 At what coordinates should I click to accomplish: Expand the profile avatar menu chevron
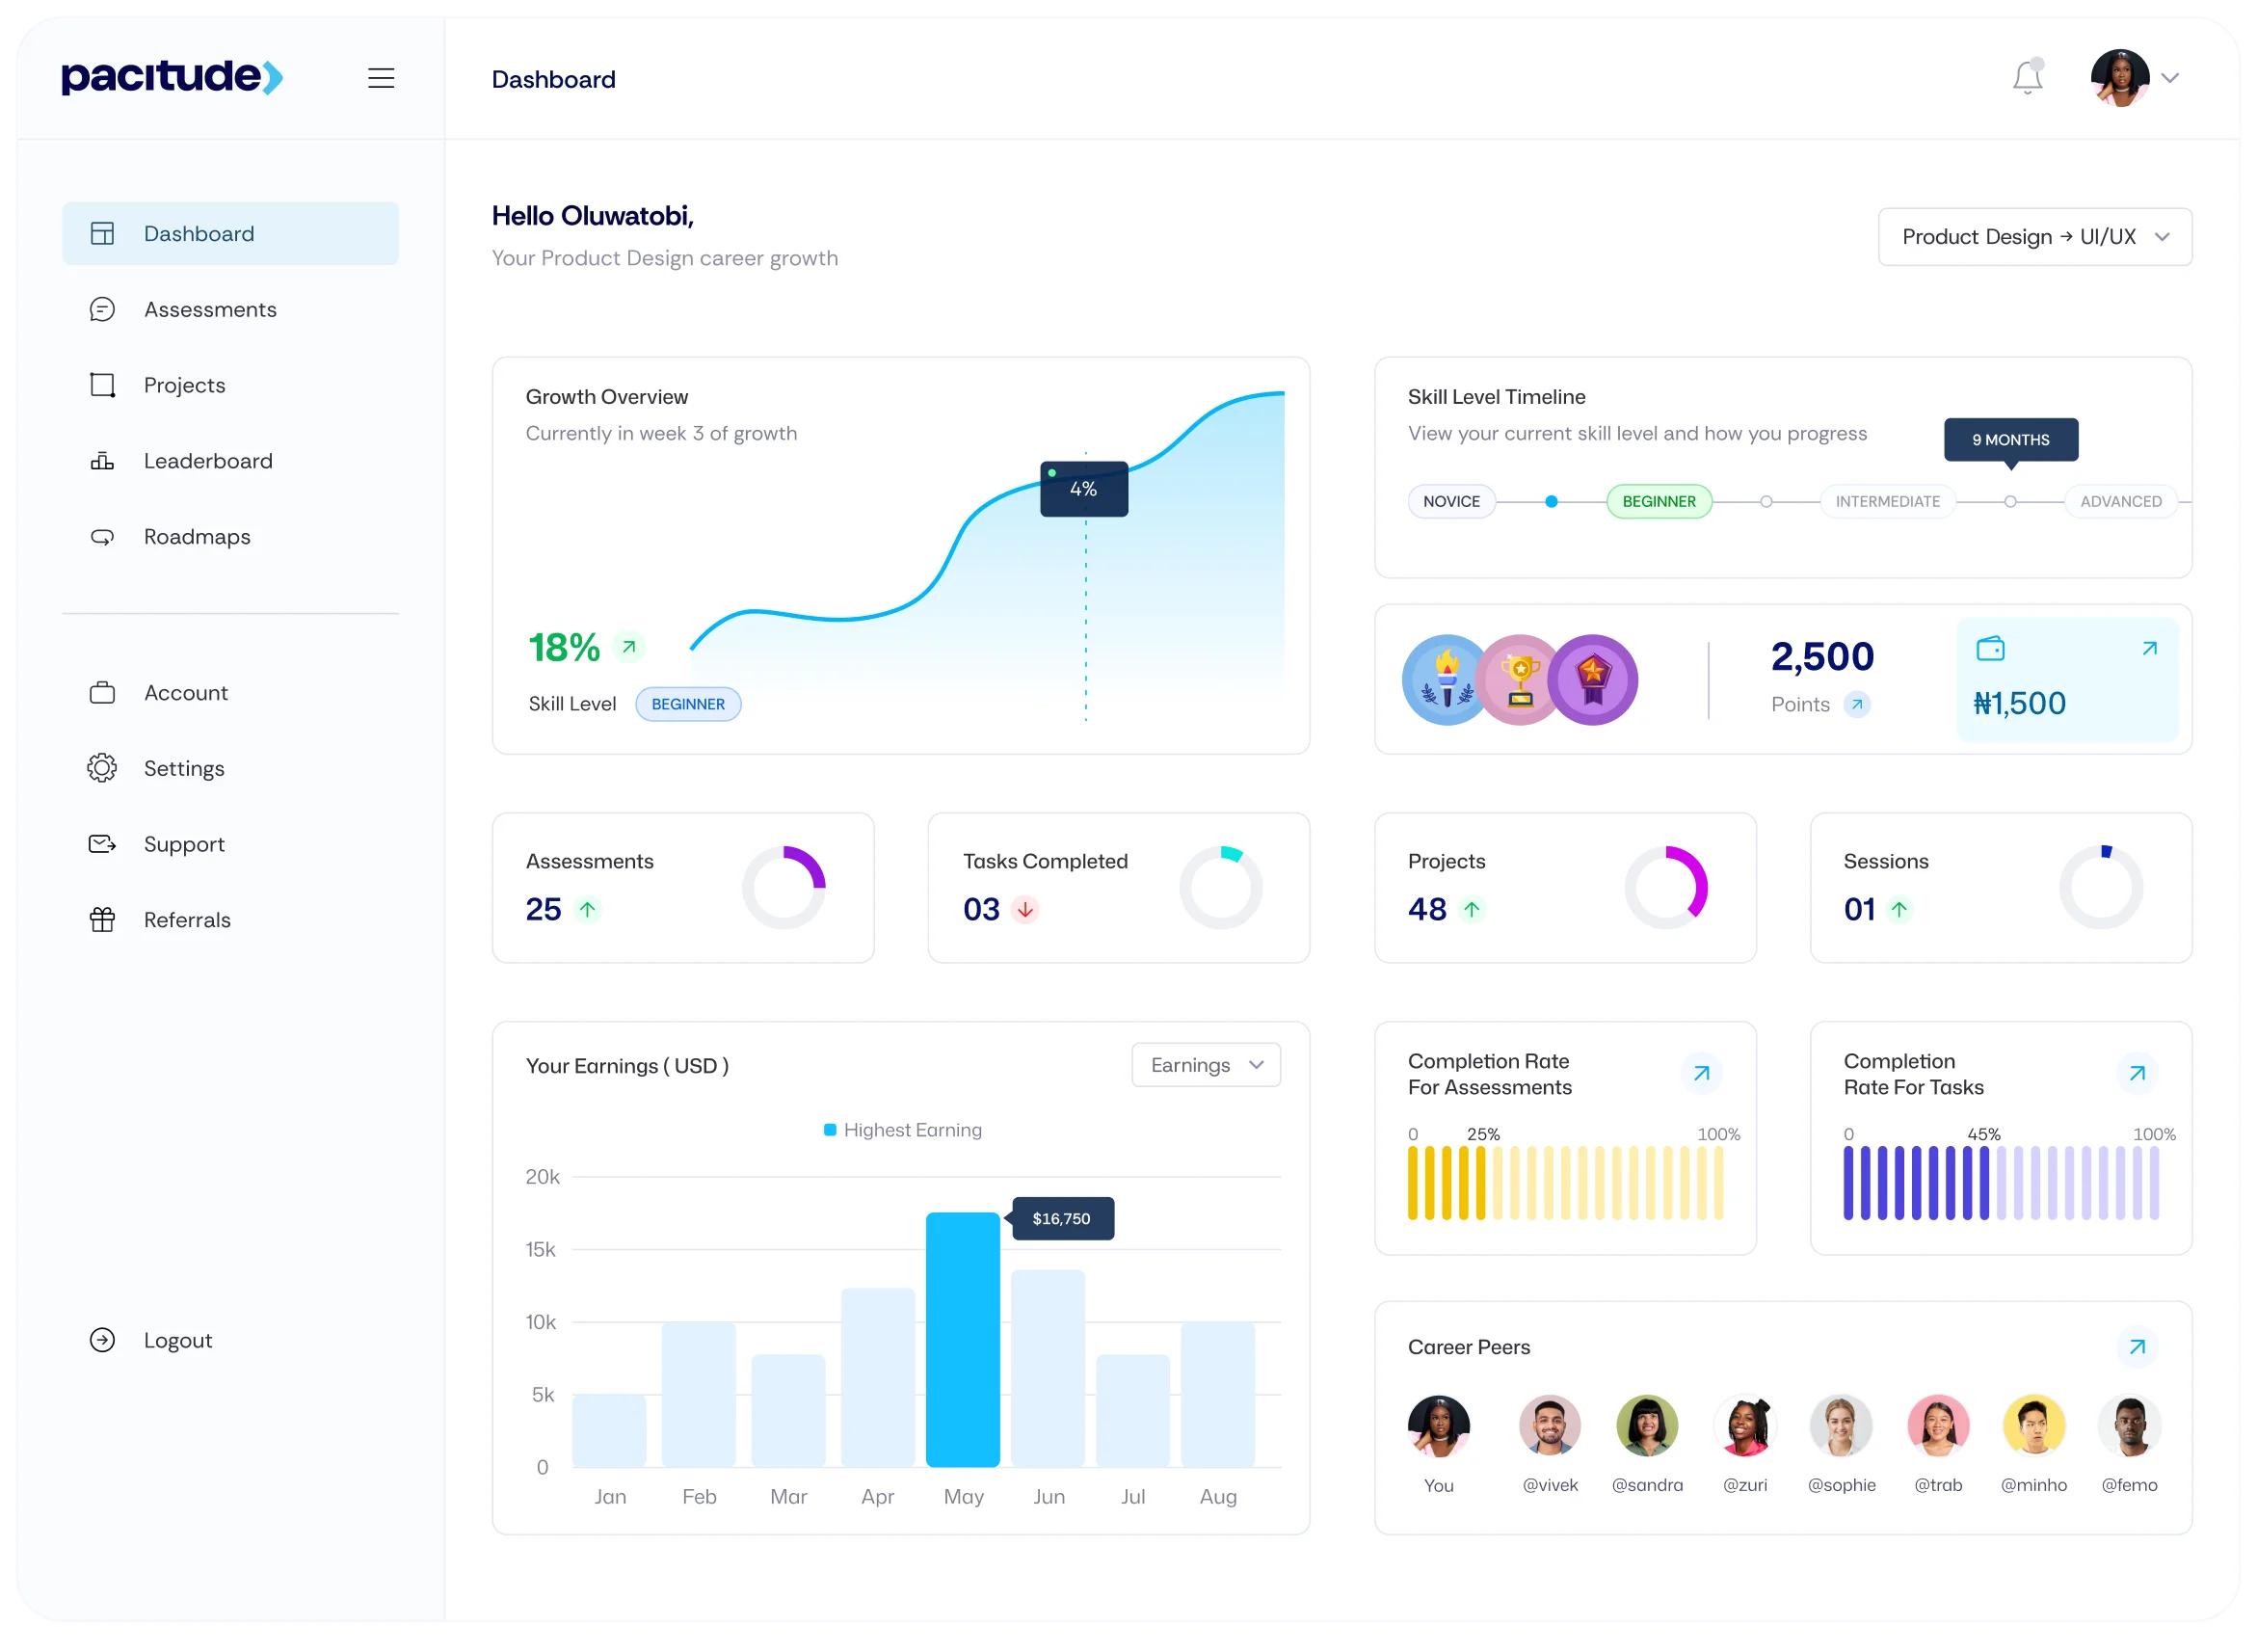point(2170,78)
